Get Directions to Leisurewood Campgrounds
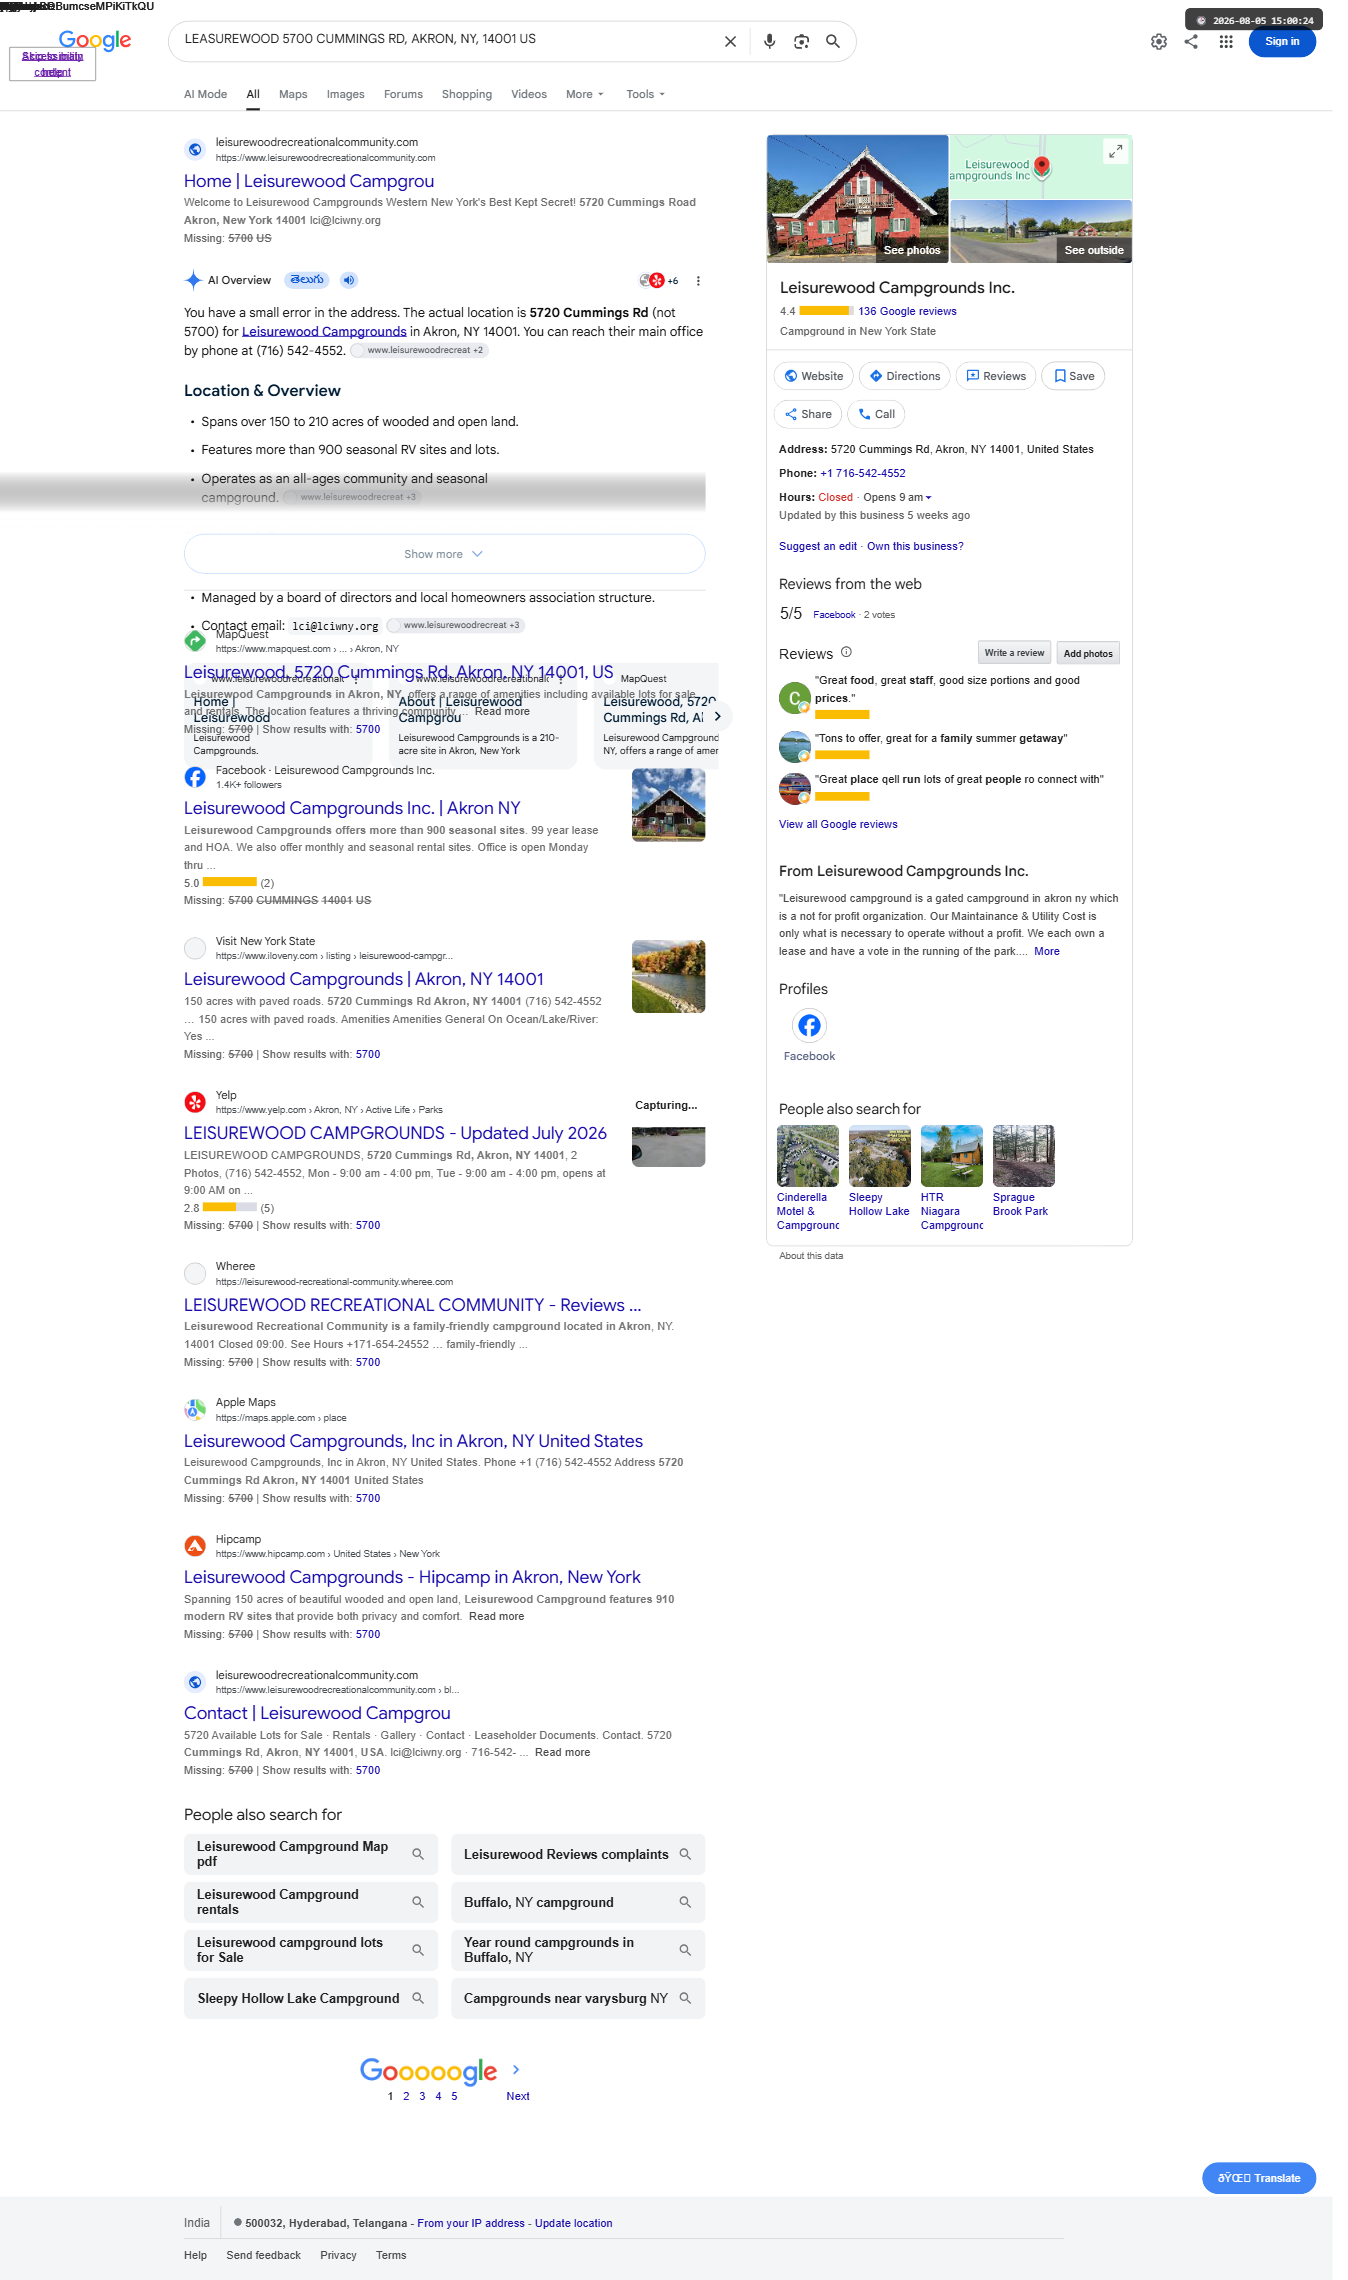 tap(904, 376)
